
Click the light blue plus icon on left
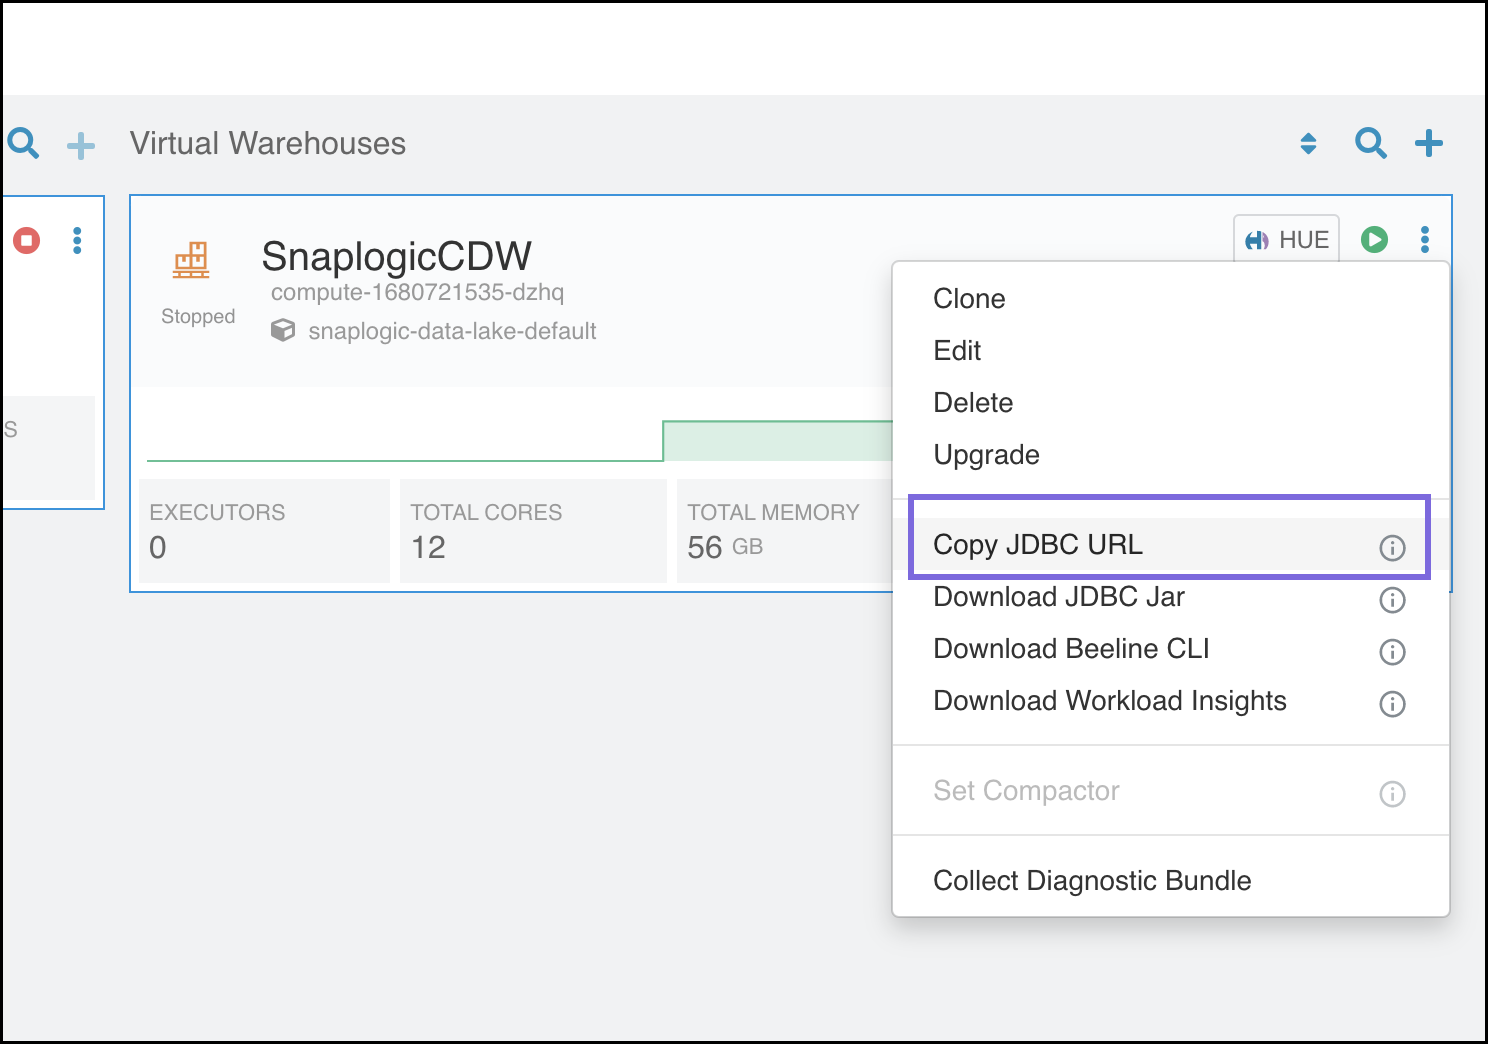tap(81, 146)
